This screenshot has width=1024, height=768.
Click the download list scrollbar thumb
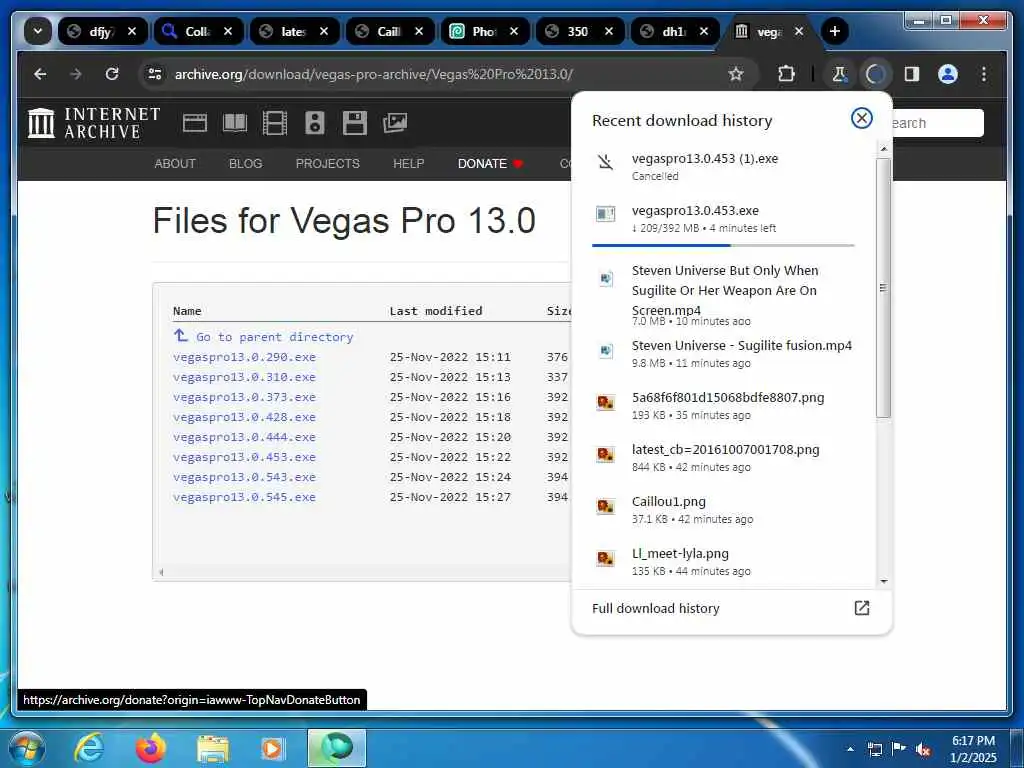tap(884, 287)
